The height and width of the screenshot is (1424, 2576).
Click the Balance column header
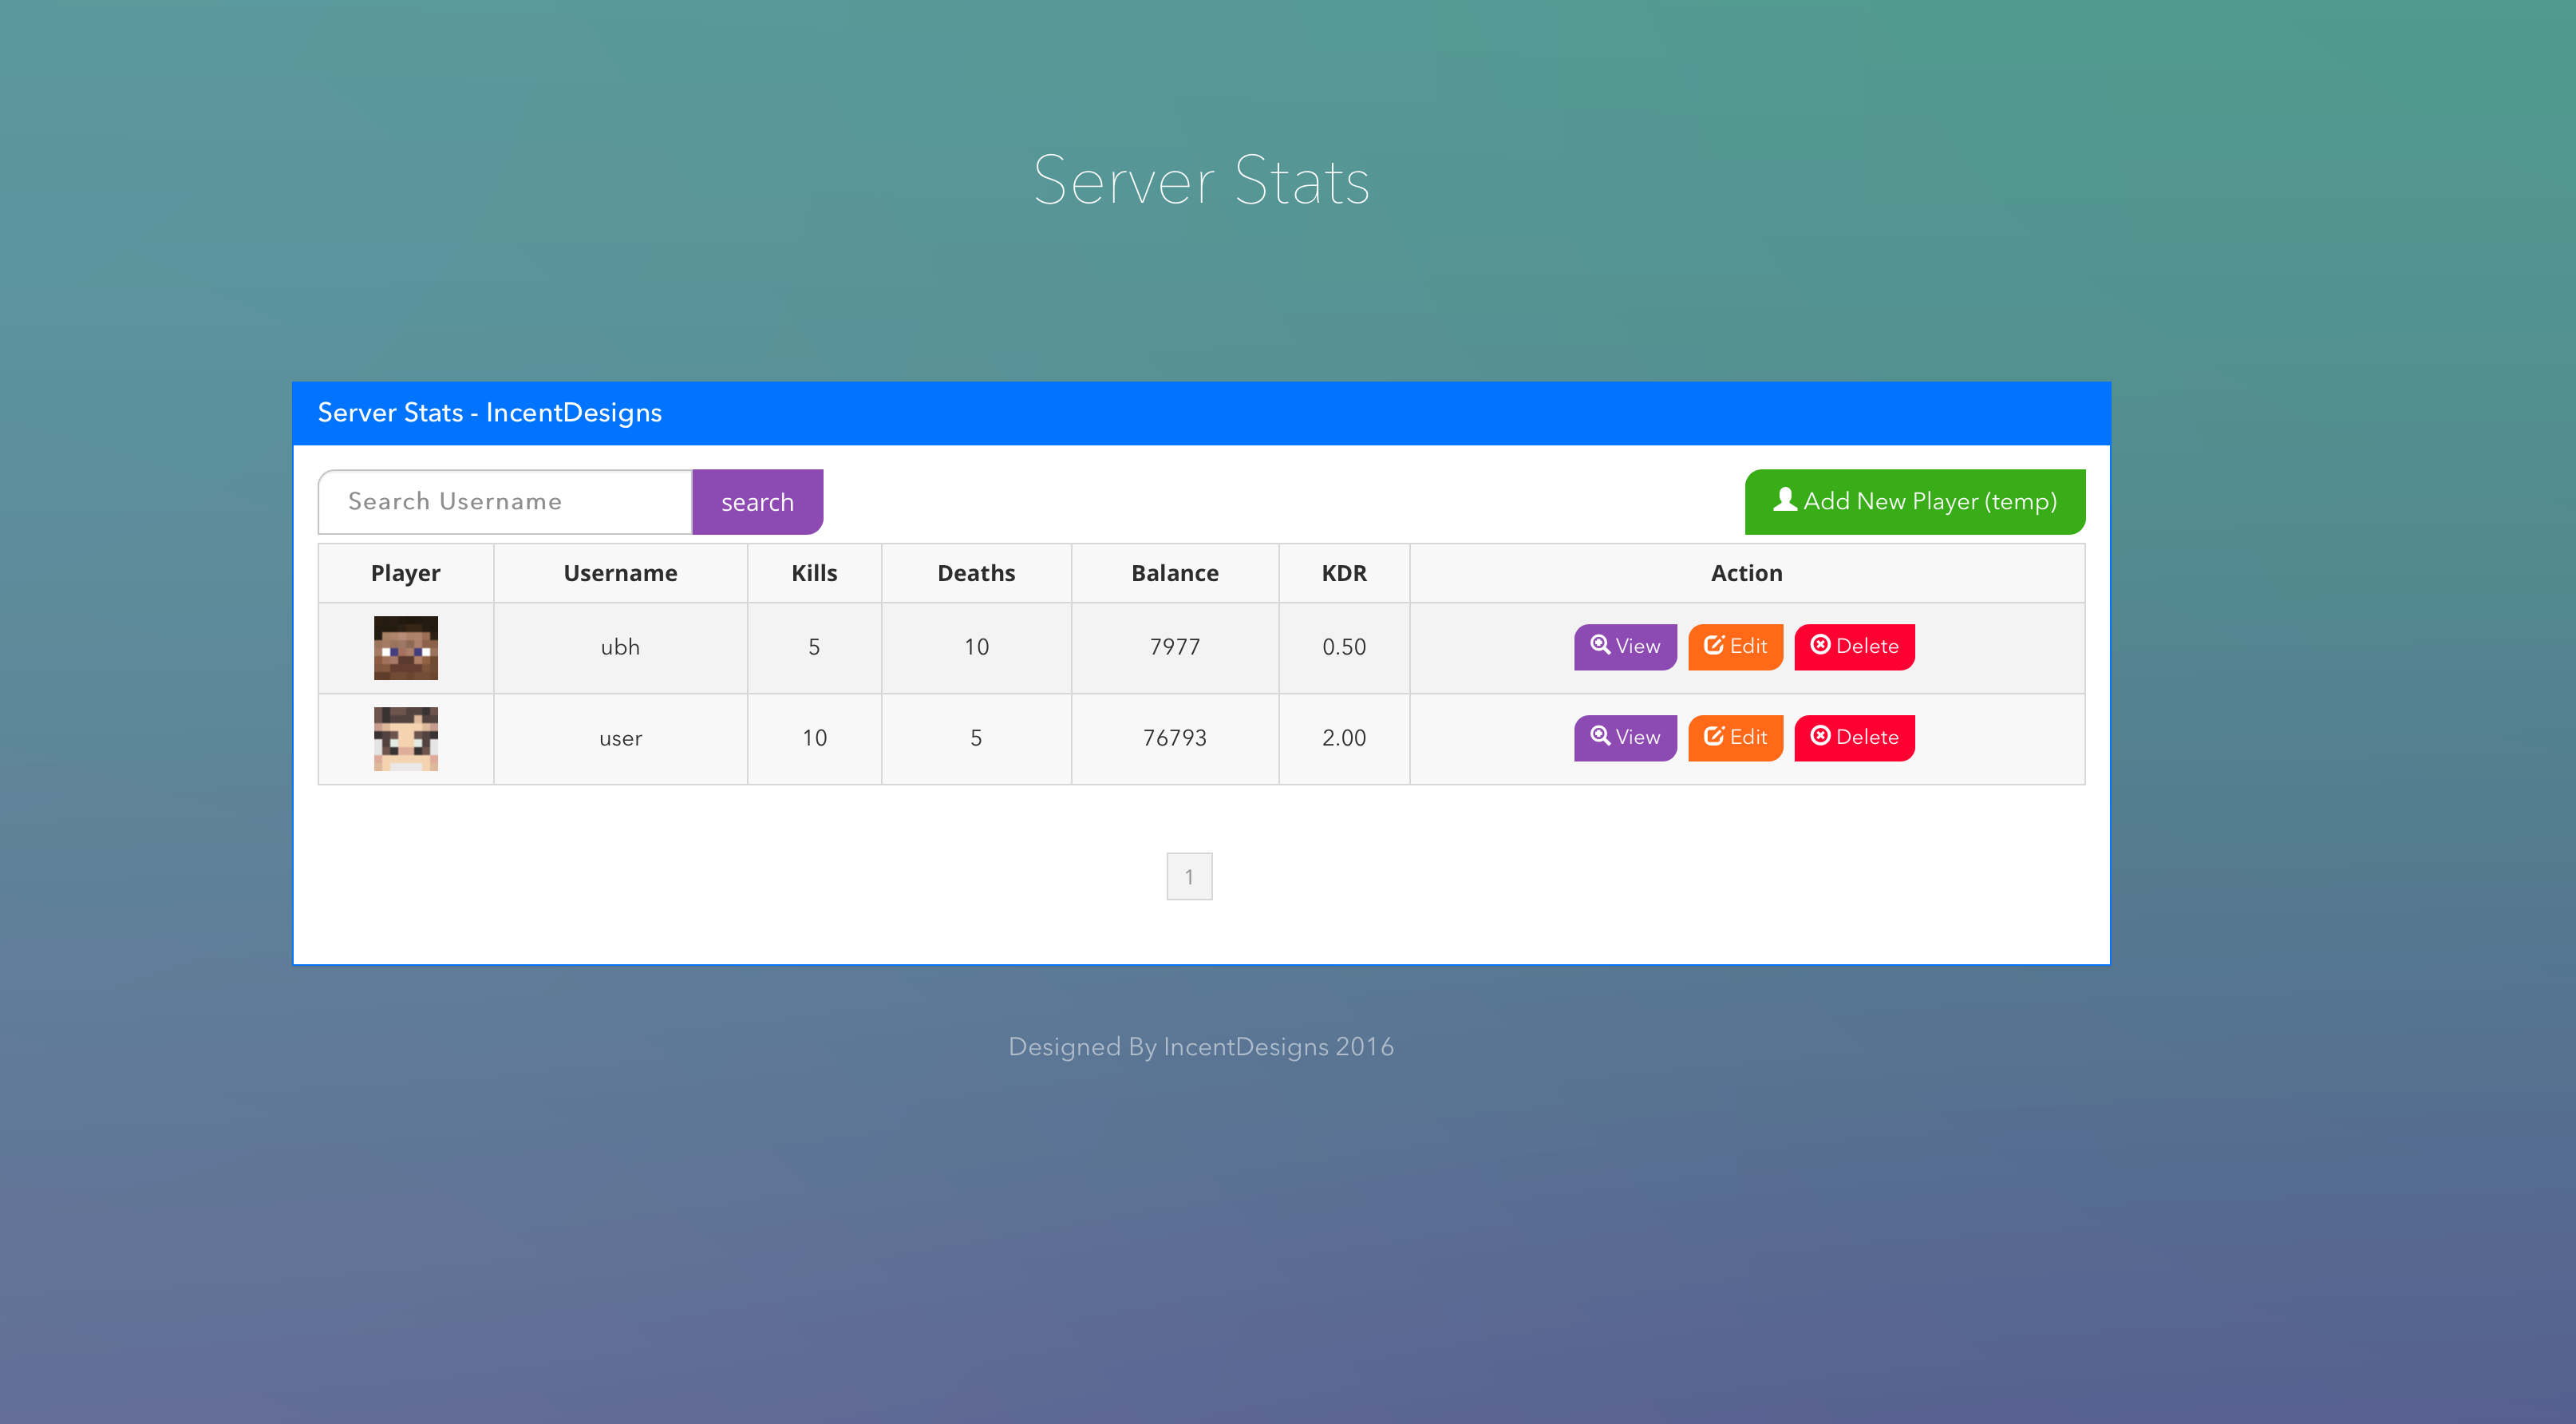1175,573
